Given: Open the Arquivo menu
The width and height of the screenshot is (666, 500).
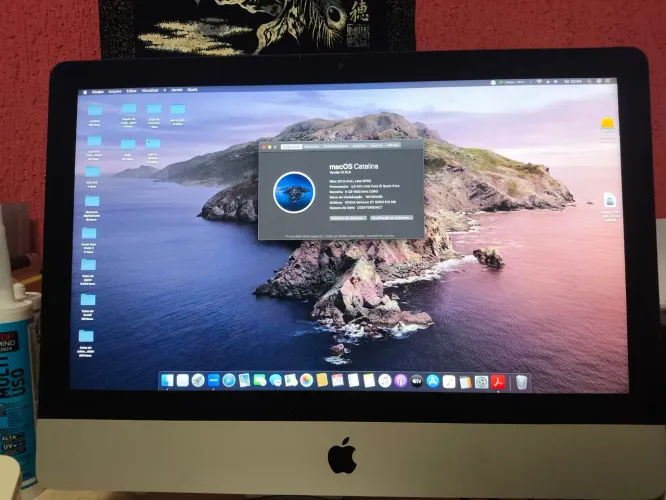Looking at the screenshot, I should click(115, 91).
